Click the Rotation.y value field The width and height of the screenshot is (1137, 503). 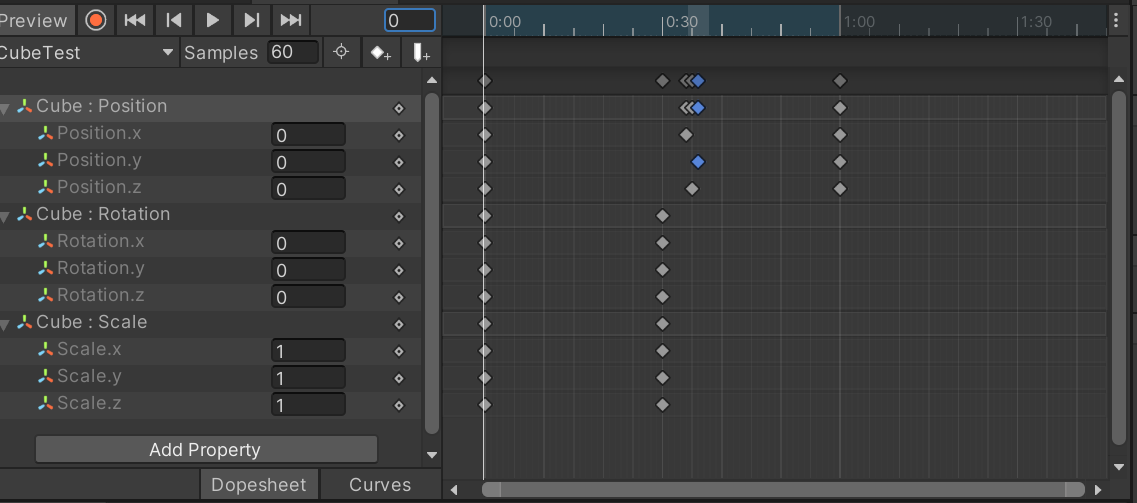(308, 270)
